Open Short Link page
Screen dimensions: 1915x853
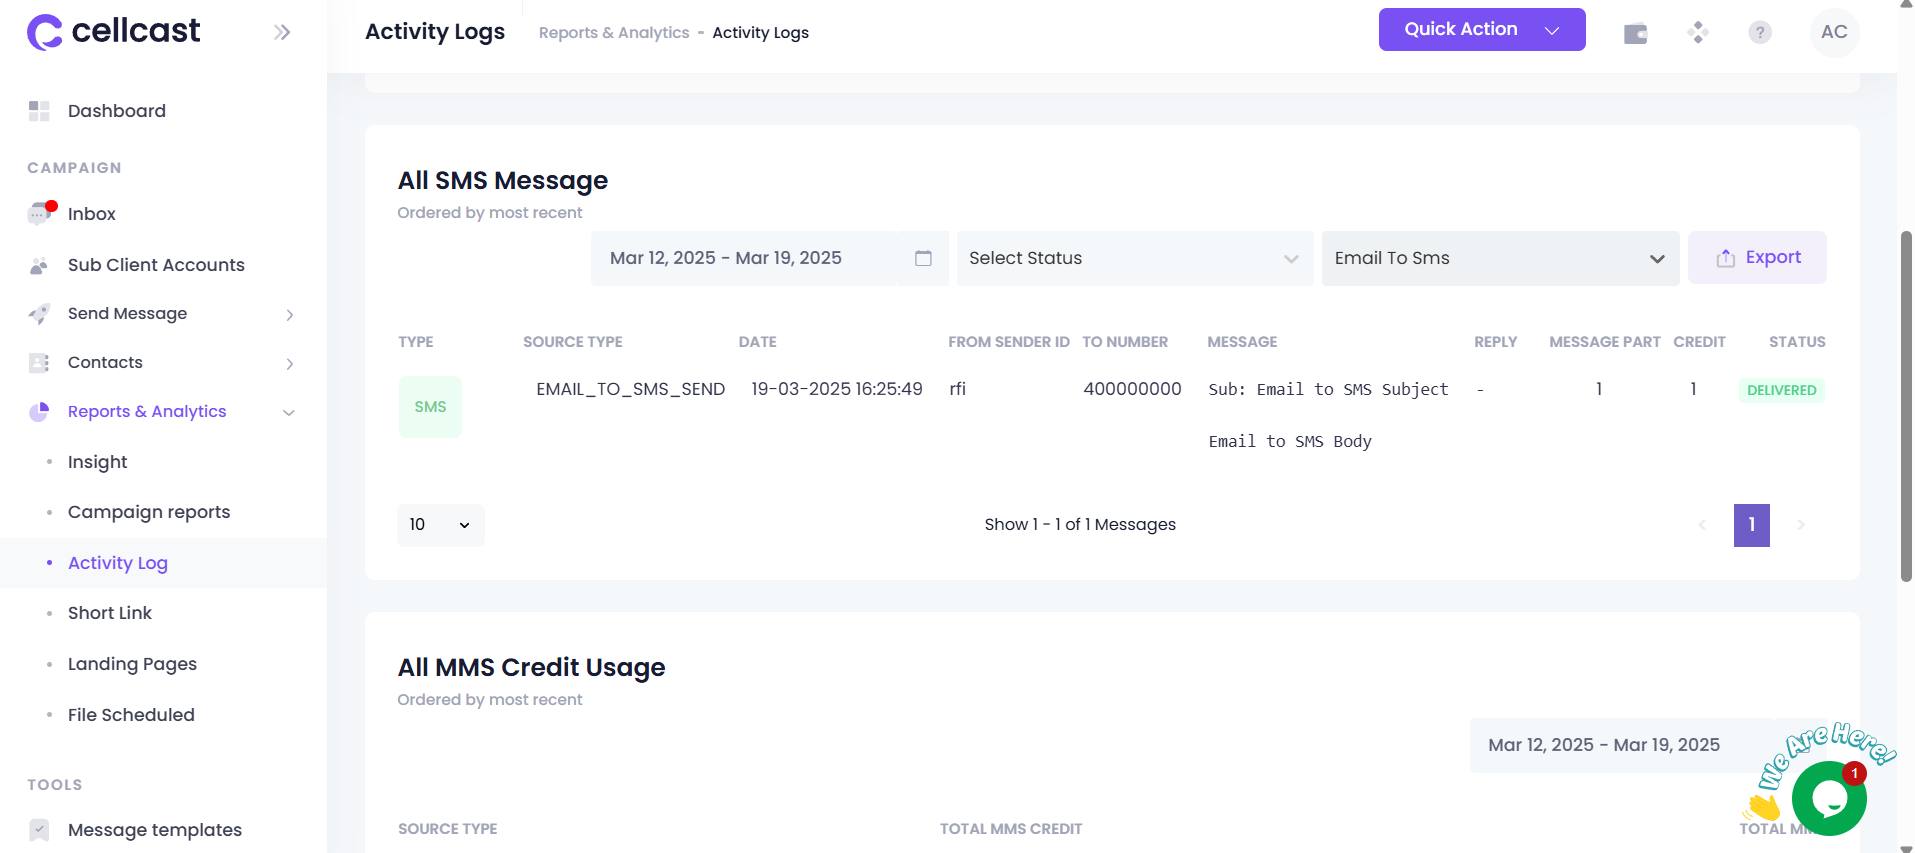110,613
